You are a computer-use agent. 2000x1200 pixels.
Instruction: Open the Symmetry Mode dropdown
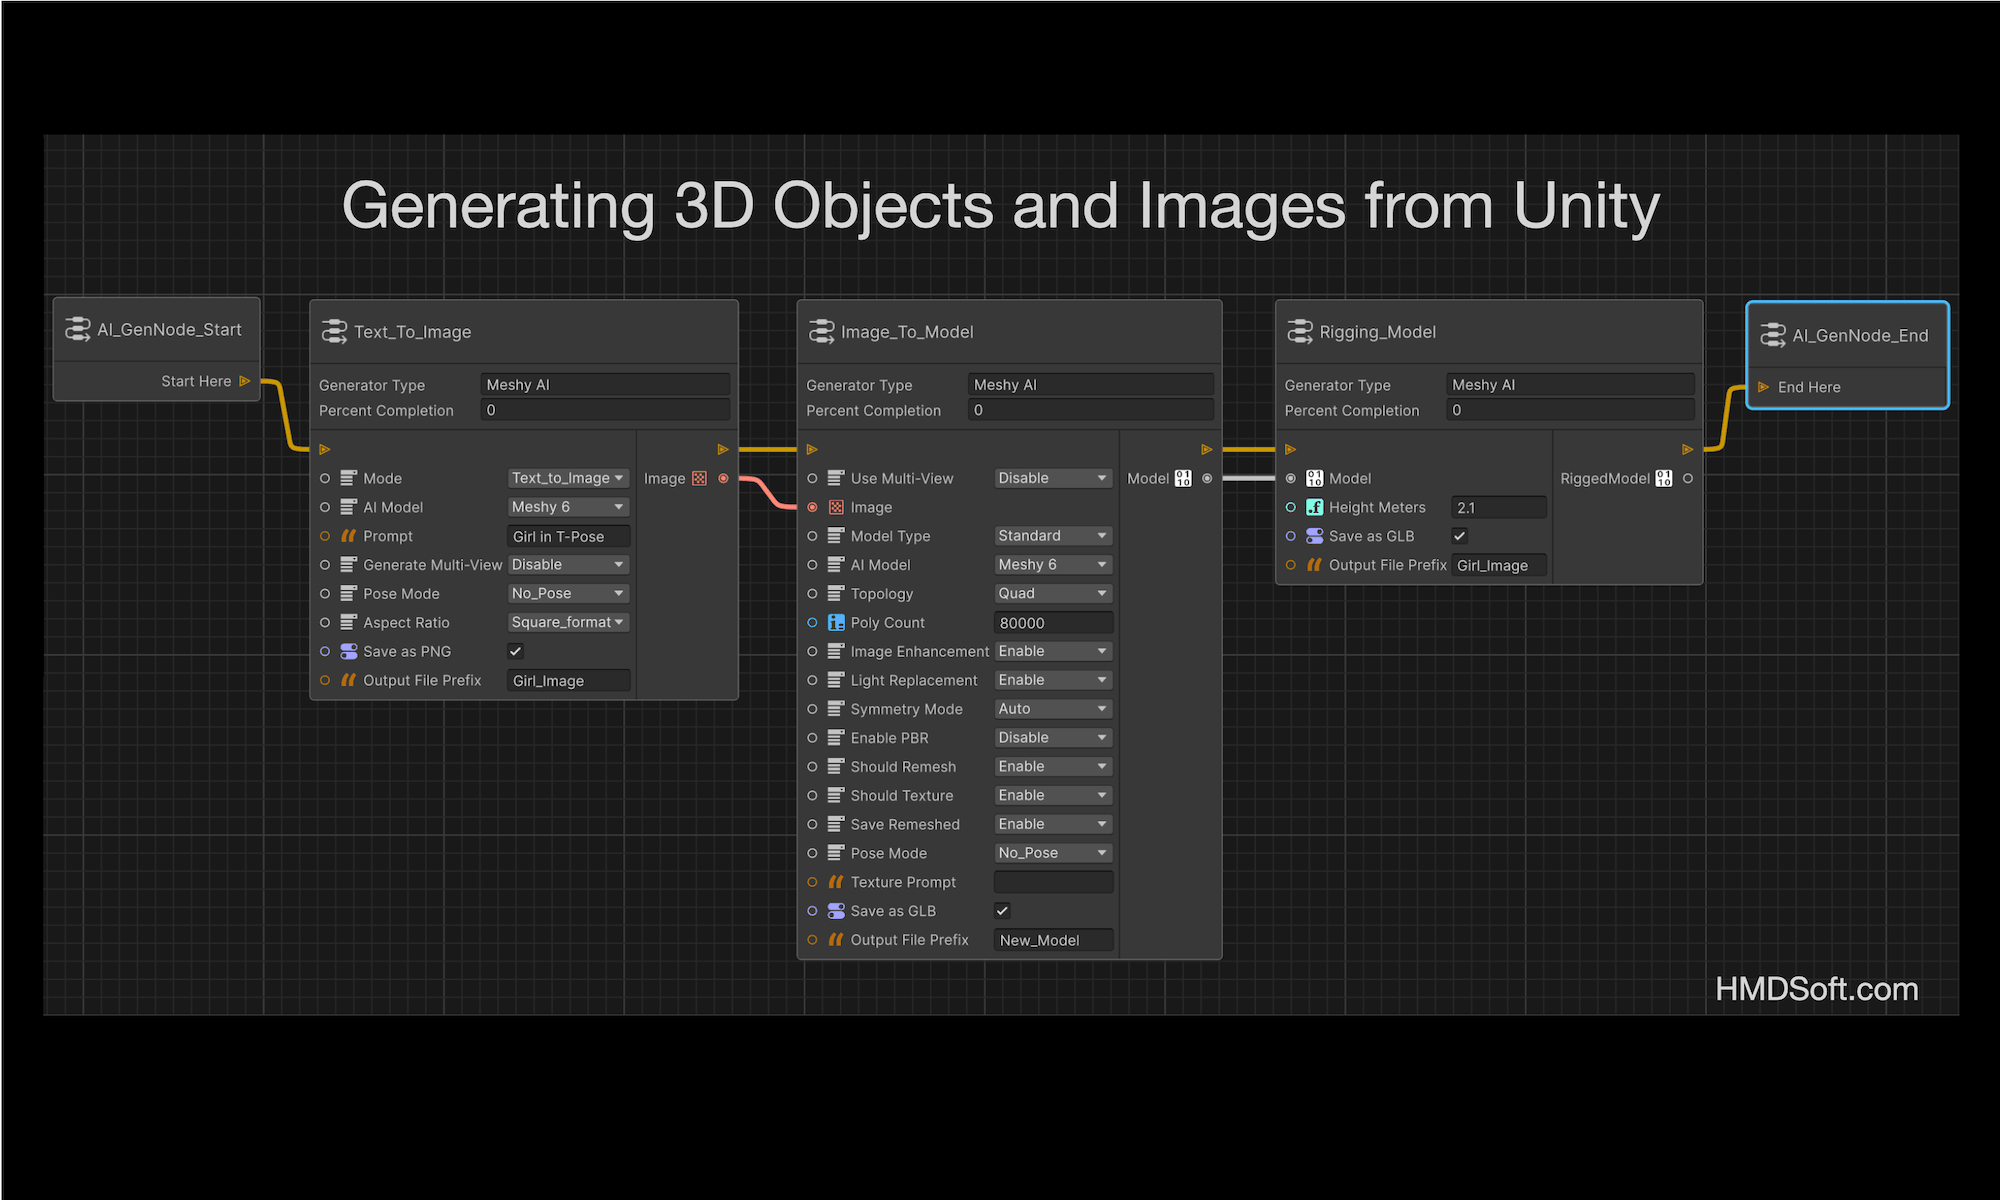[1053, 709]
